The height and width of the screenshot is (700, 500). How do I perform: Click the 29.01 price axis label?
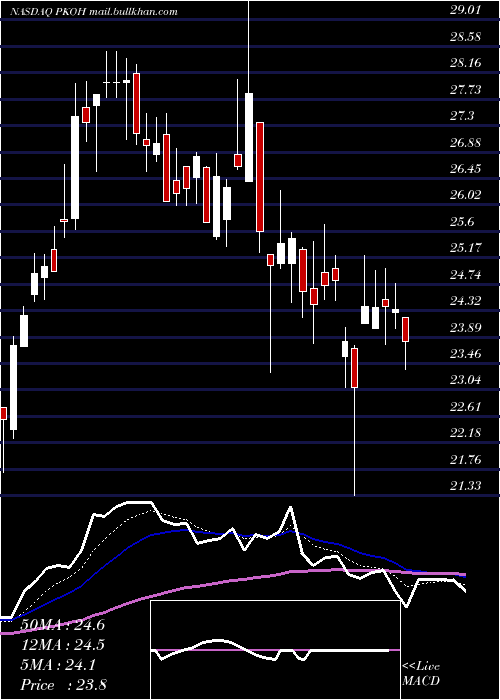click(x=465, y=10)
